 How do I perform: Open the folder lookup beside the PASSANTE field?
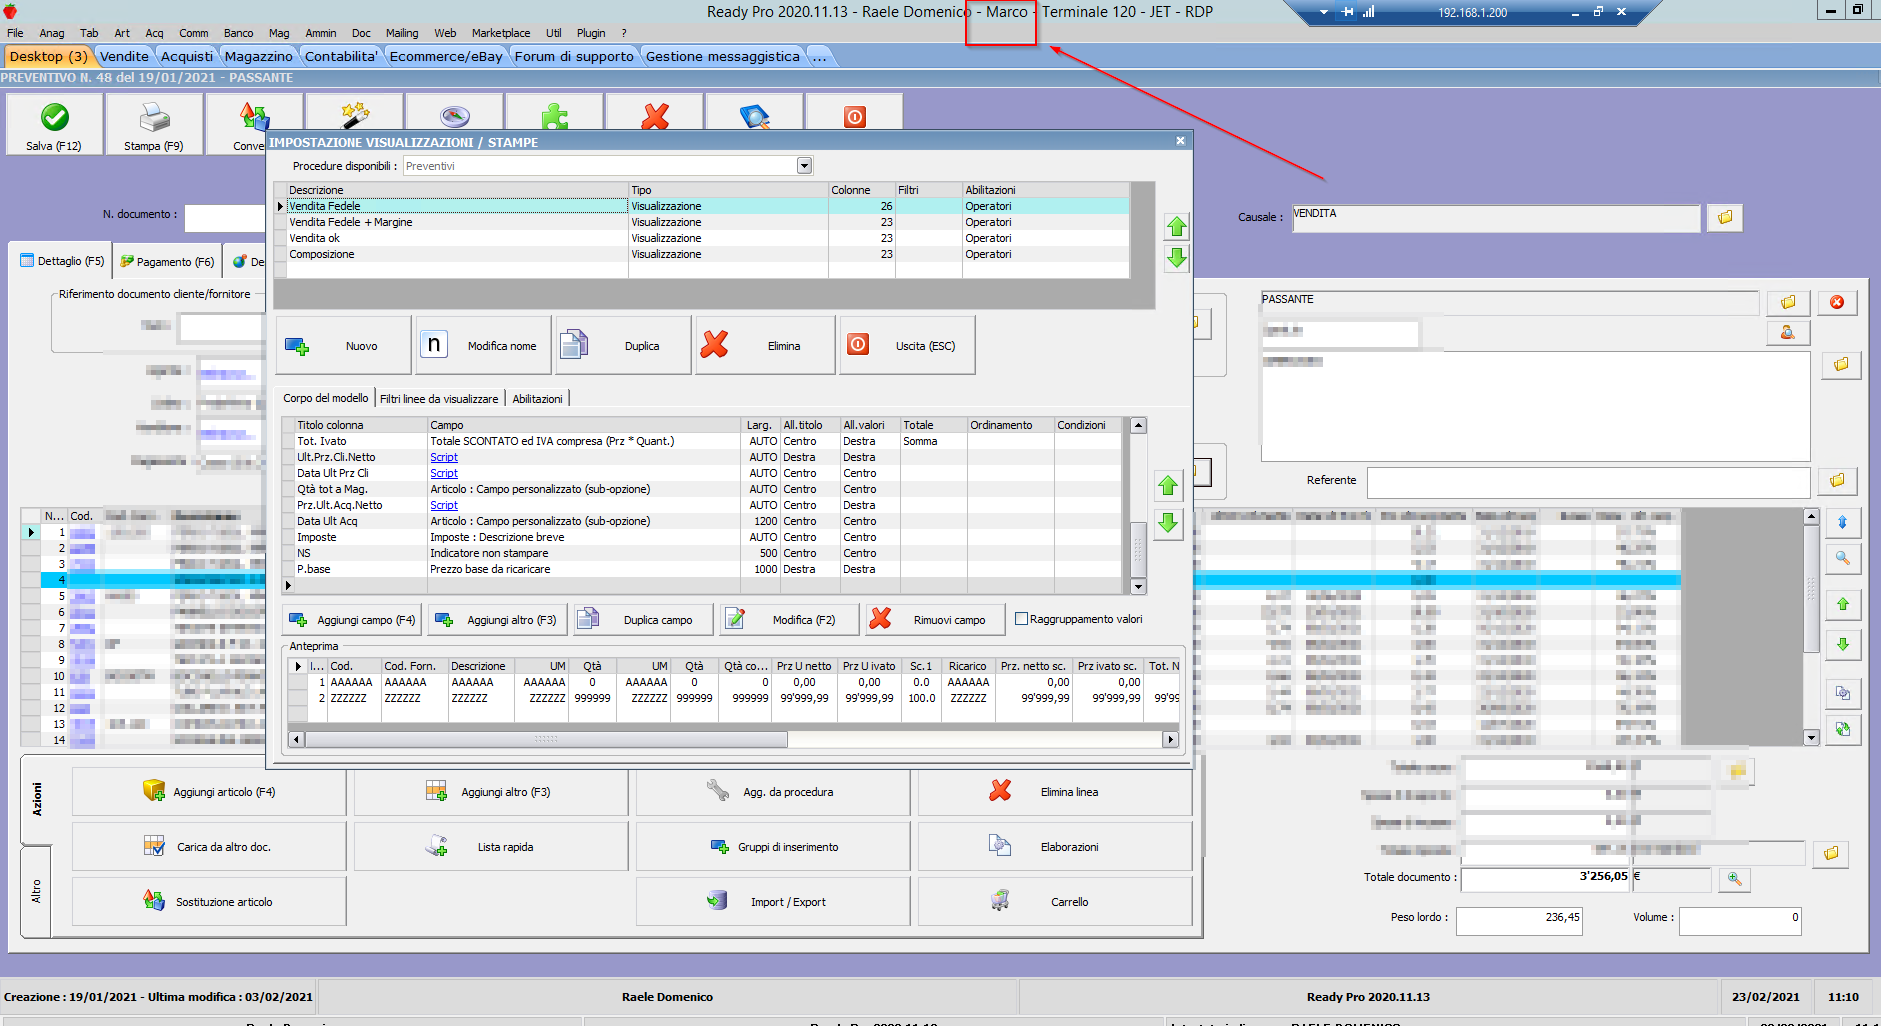pos(1788,302)
